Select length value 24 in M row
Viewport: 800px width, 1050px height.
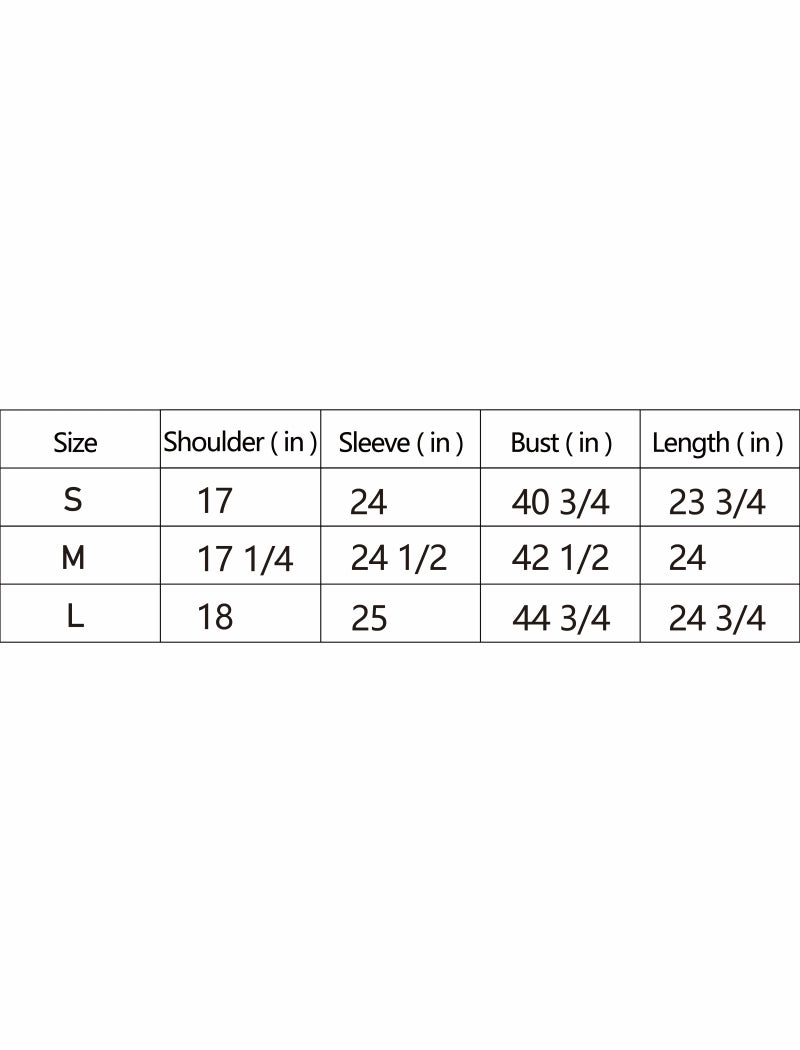click(x=687, y=558)
